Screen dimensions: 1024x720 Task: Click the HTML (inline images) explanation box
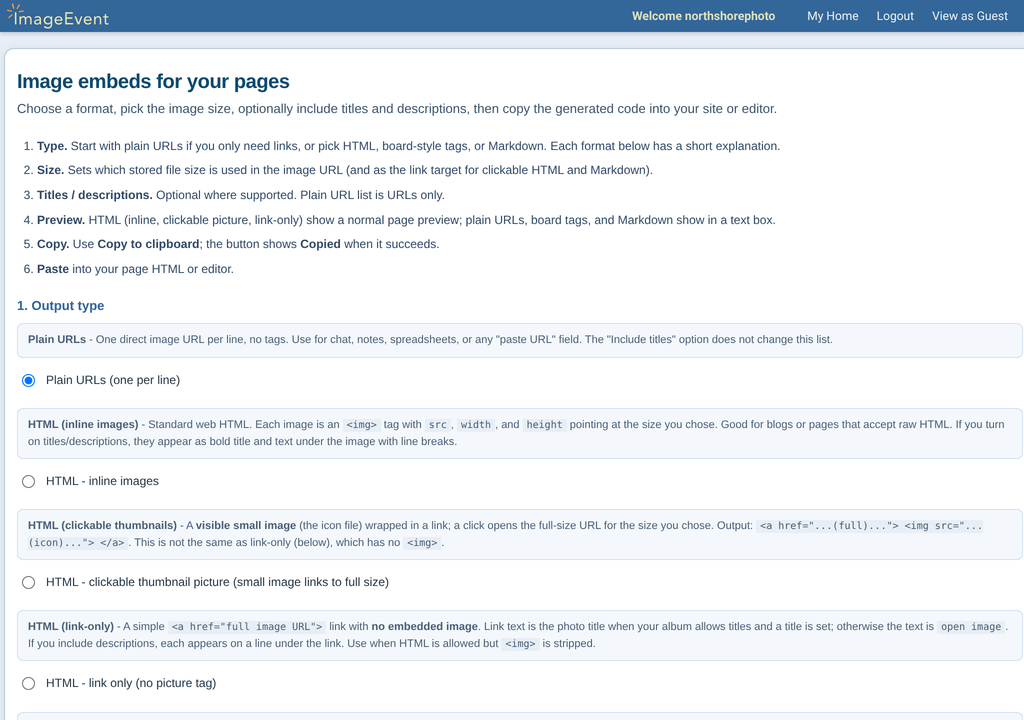pos(519,433)
